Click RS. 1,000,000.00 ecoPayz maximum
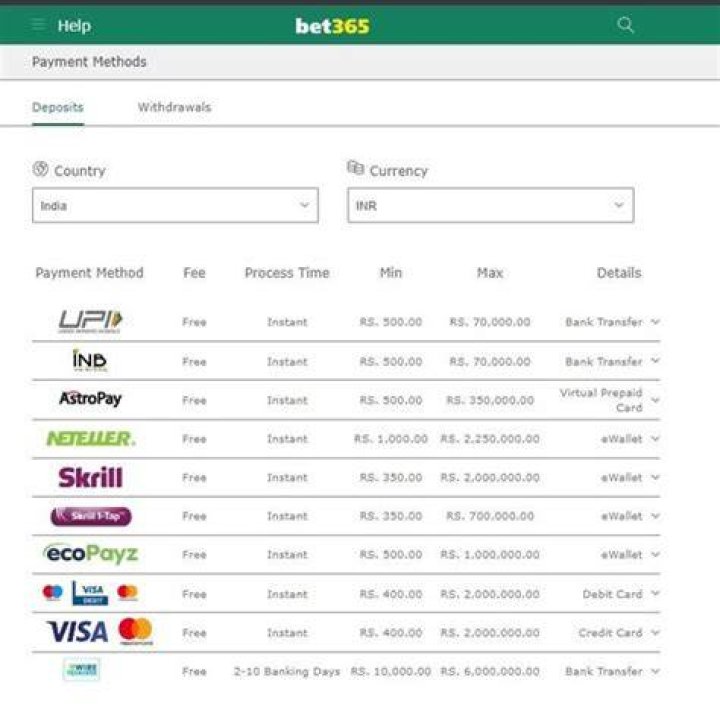The image size is (720, 718). pos(490,555)
